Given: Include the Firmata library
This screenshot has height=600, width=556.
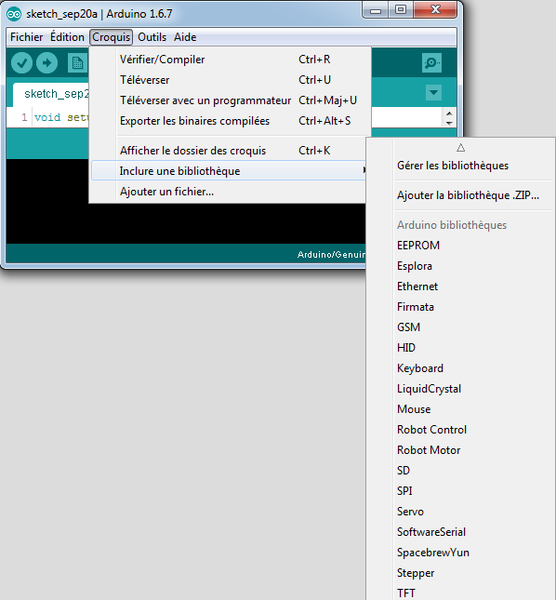Looking at the screenshot, I should (x=461, y=307).
